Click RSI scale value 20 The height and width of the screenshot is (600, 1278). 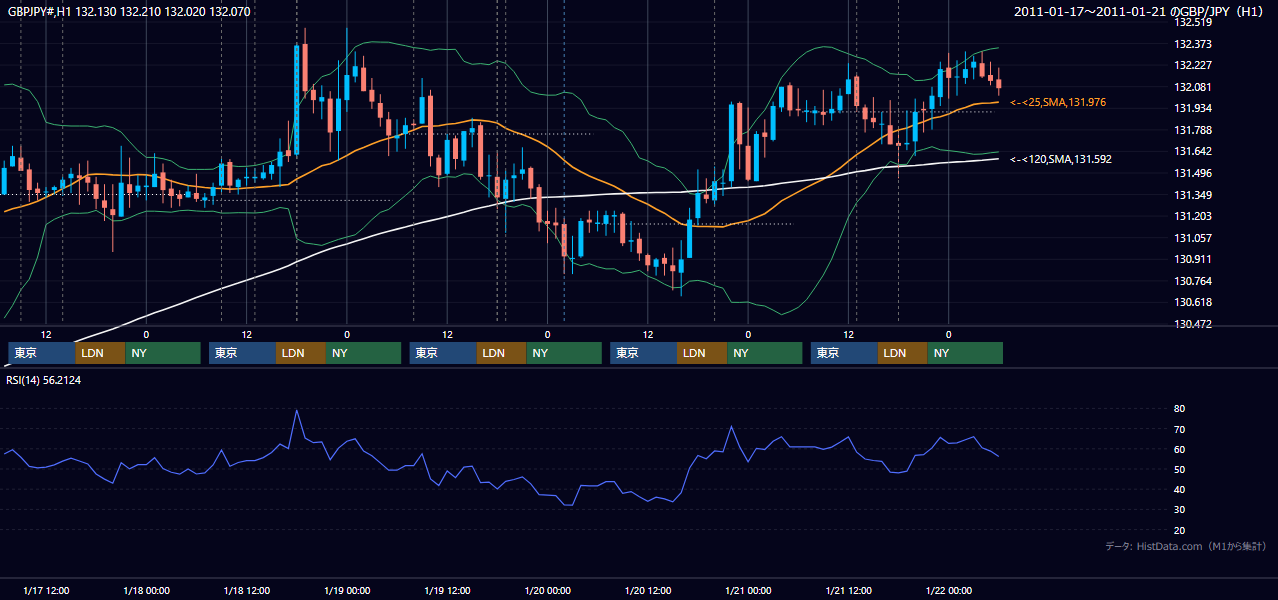click(1180, 530)
